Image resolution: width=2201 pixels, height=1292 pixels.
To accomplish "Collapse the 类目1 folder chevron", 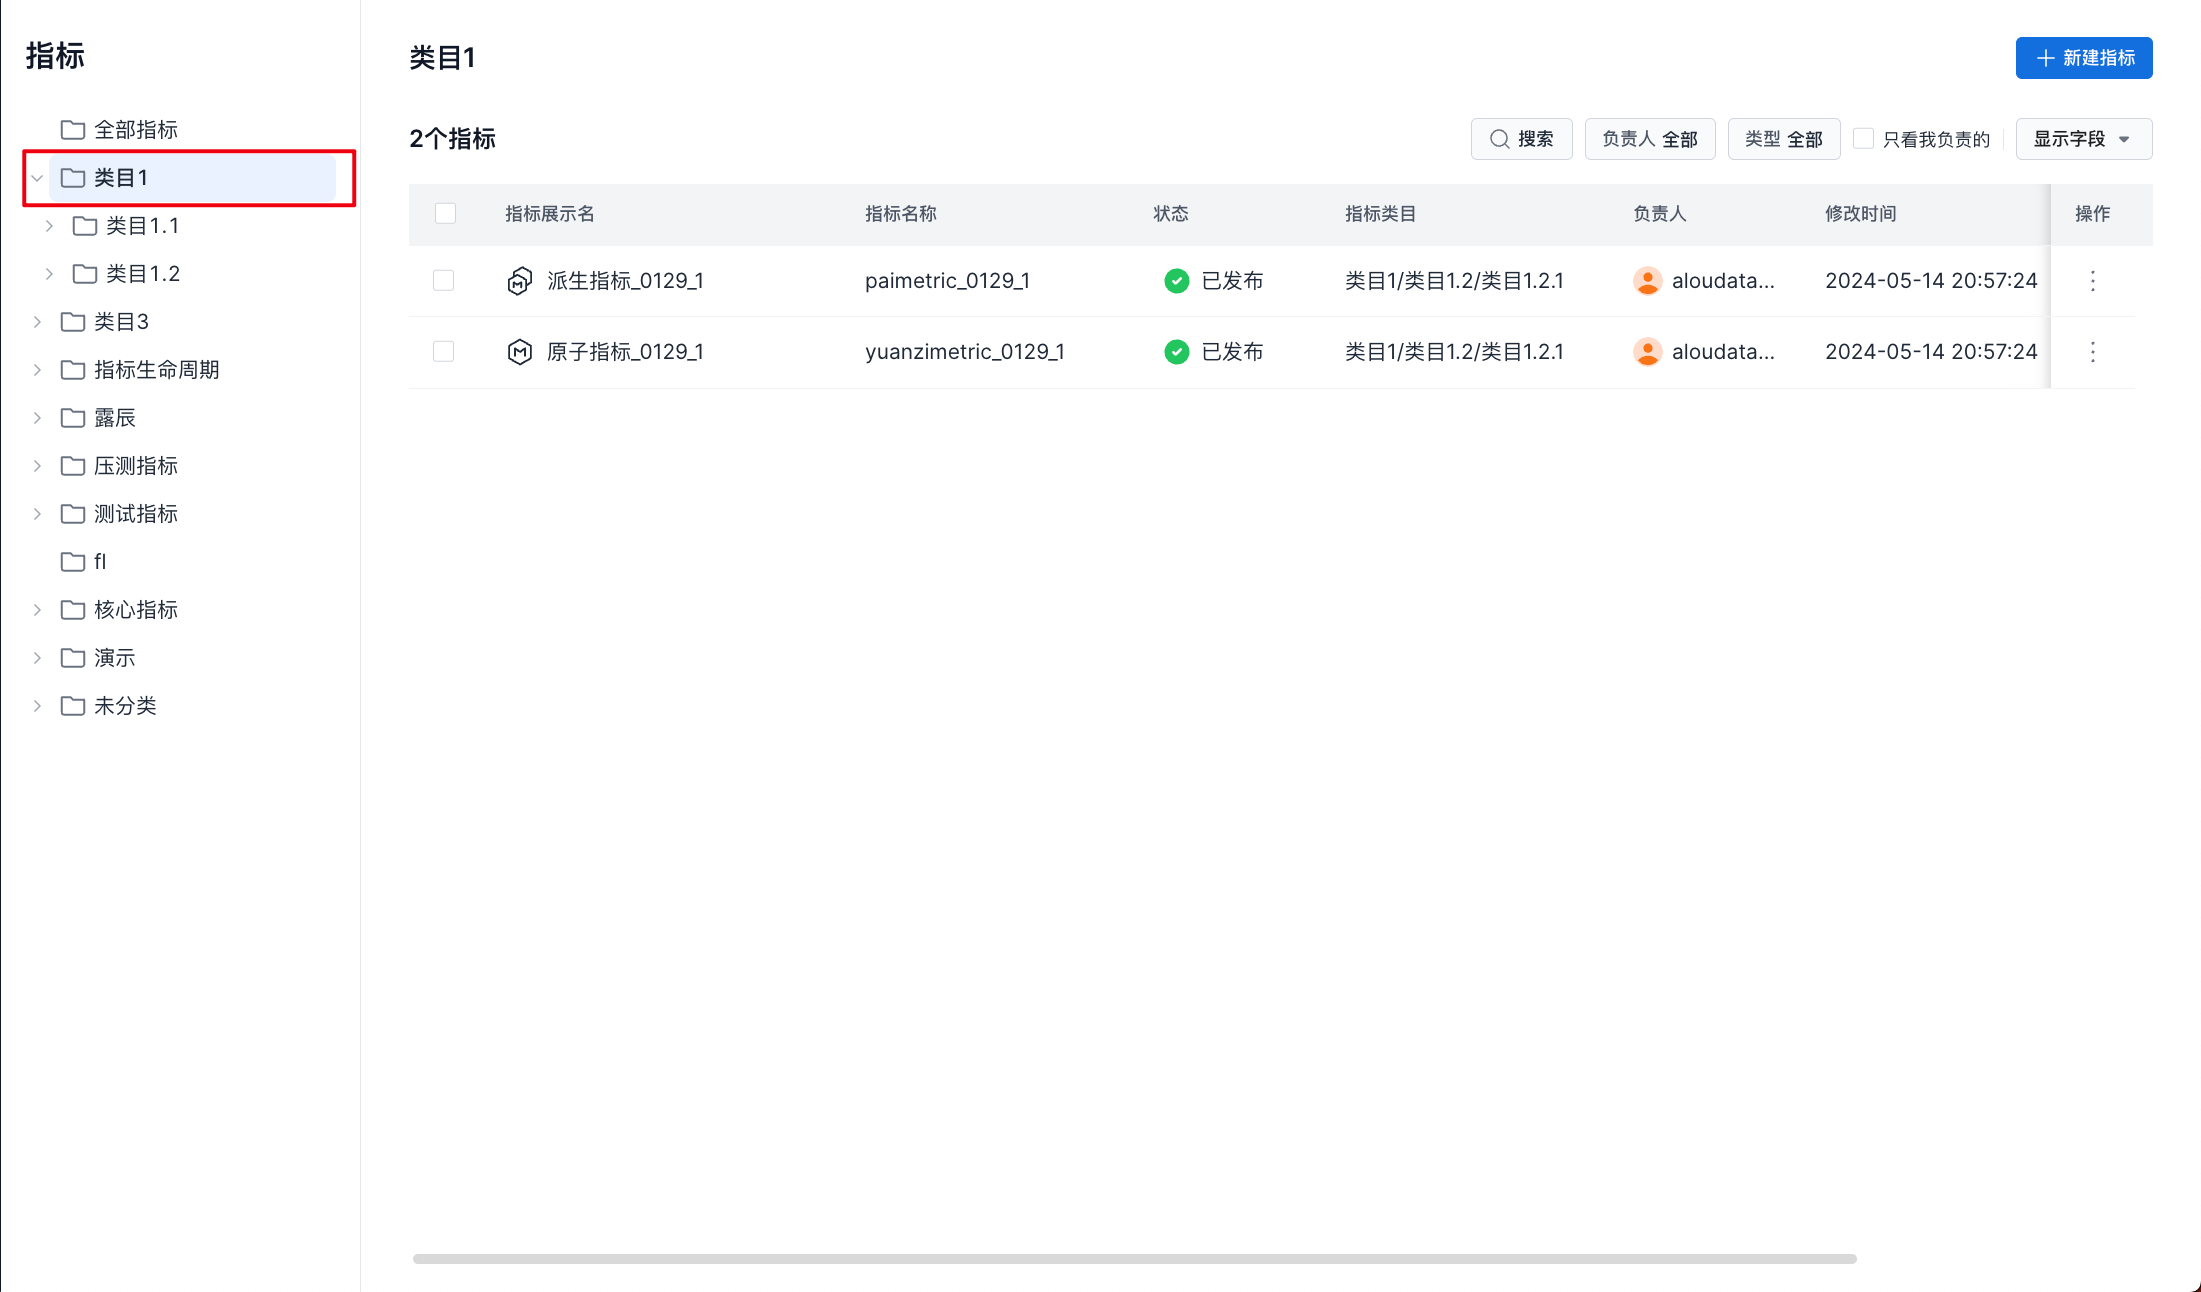I will click(x=37, y=178).
